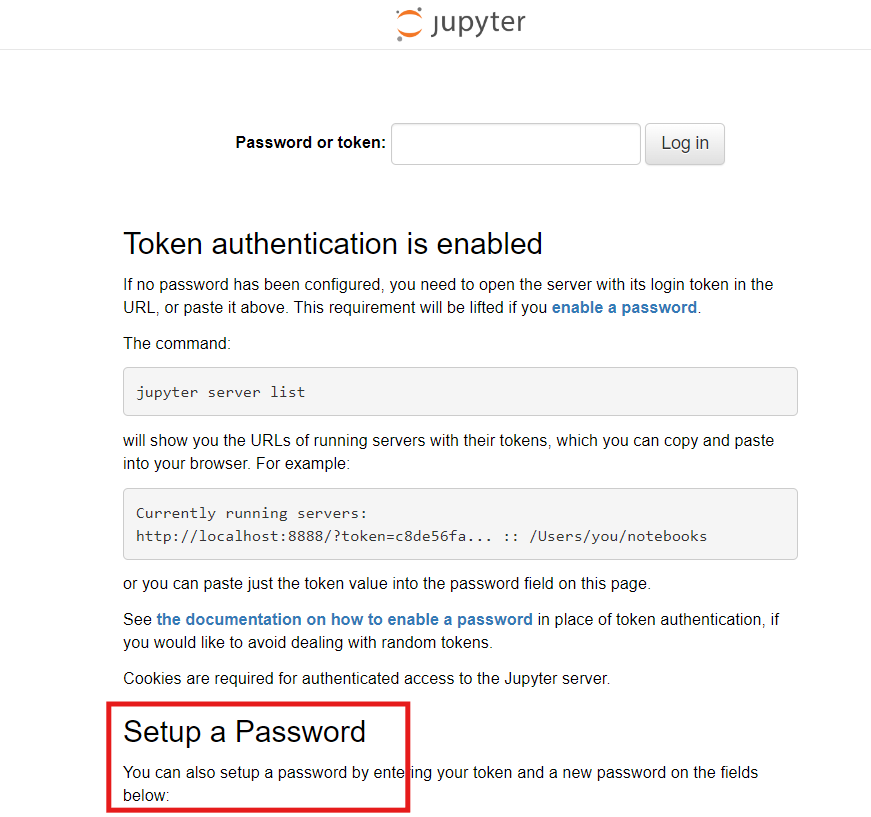Click the sentence about pasting just the token value
Image resolution: width=871 pixels, height=817 pixels.
coord(387,584)
